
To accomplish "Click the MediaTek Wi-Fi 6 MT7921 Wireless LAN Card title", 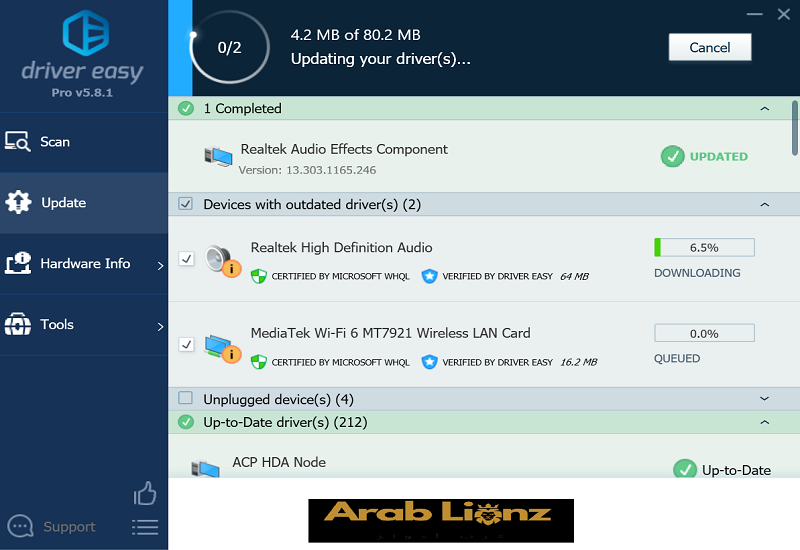I will (390, 333).
